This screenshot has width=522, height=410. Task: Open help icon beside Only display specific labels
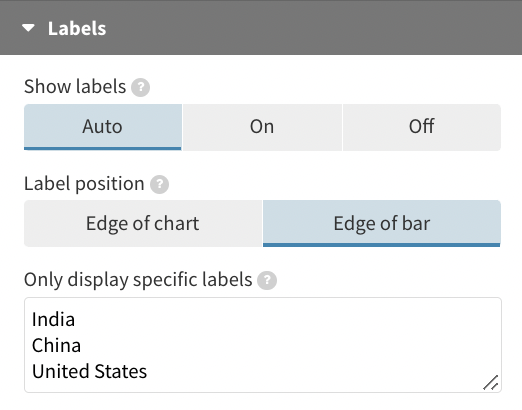pyautogui.click(x=267, y=280)
